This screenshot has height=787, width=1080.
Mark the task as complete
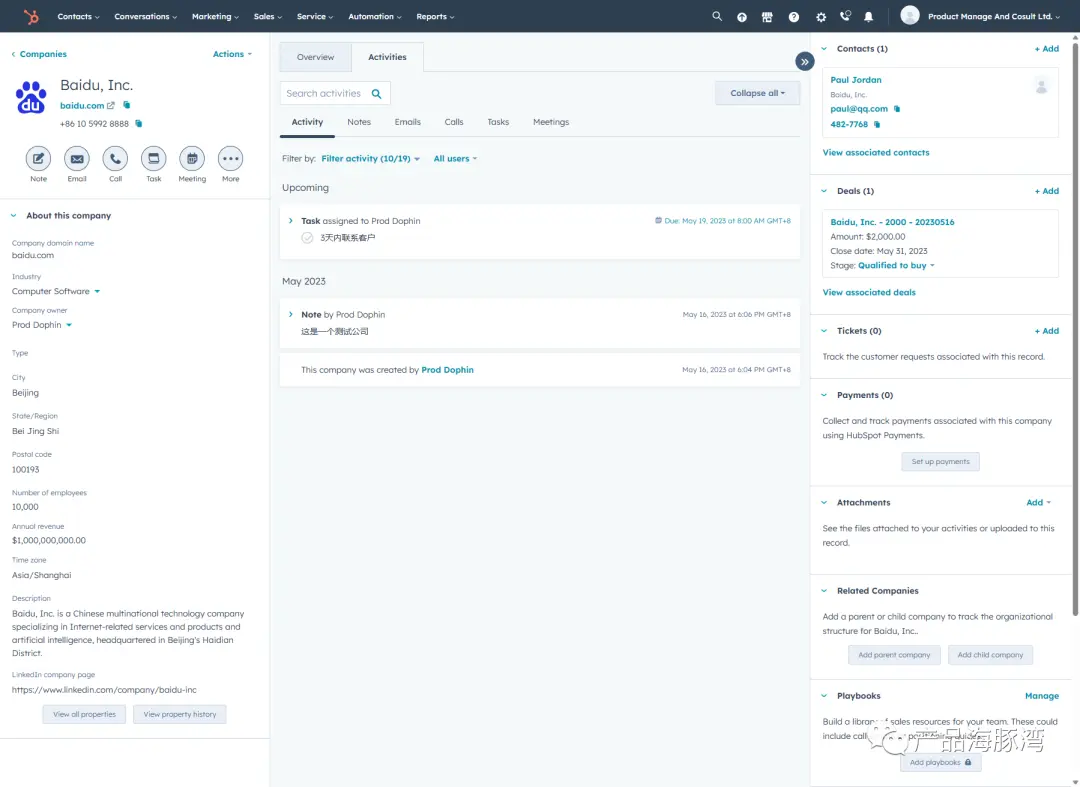coord(307,238)
